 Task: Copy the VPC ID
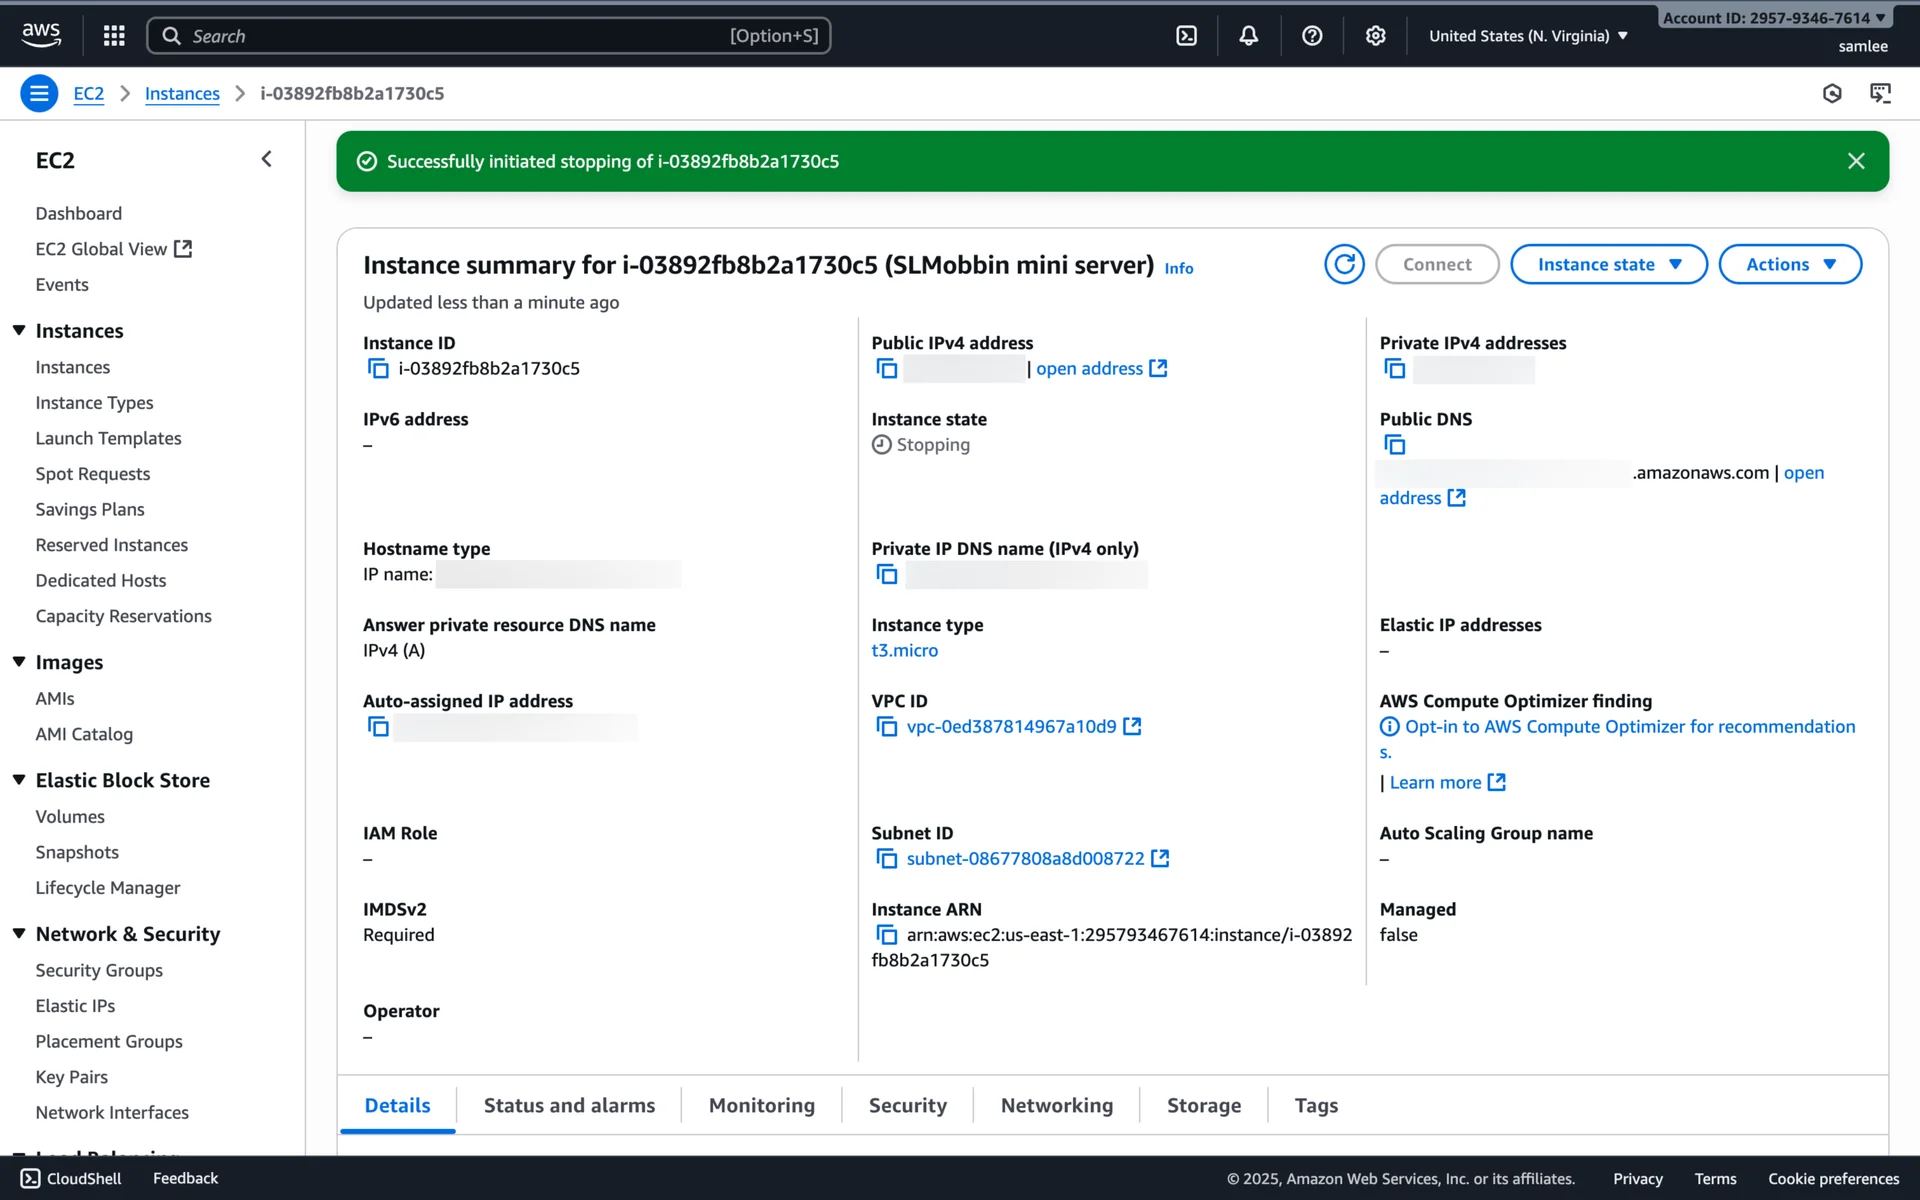click(x=886, y=727)
